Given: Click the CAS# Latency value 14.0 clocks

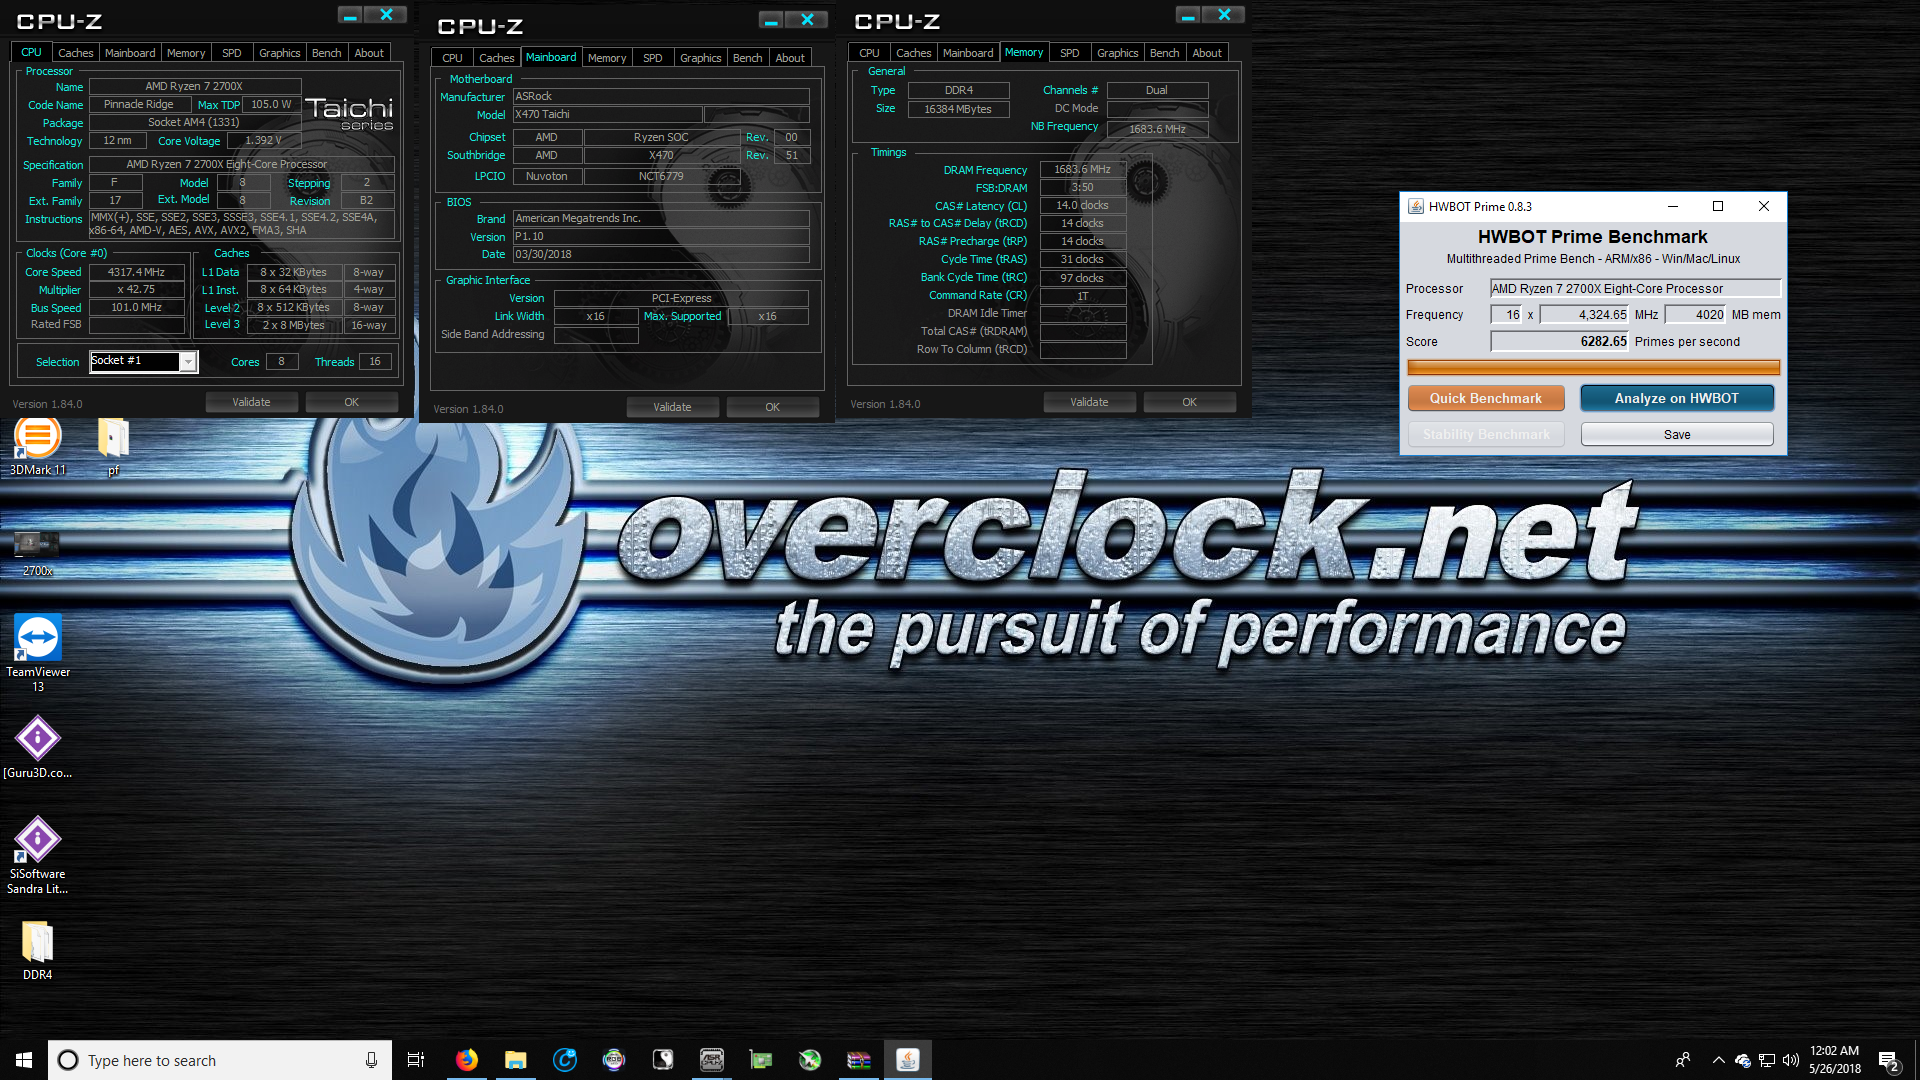Looking at the screenshot, I should [x=1082, y=205].
